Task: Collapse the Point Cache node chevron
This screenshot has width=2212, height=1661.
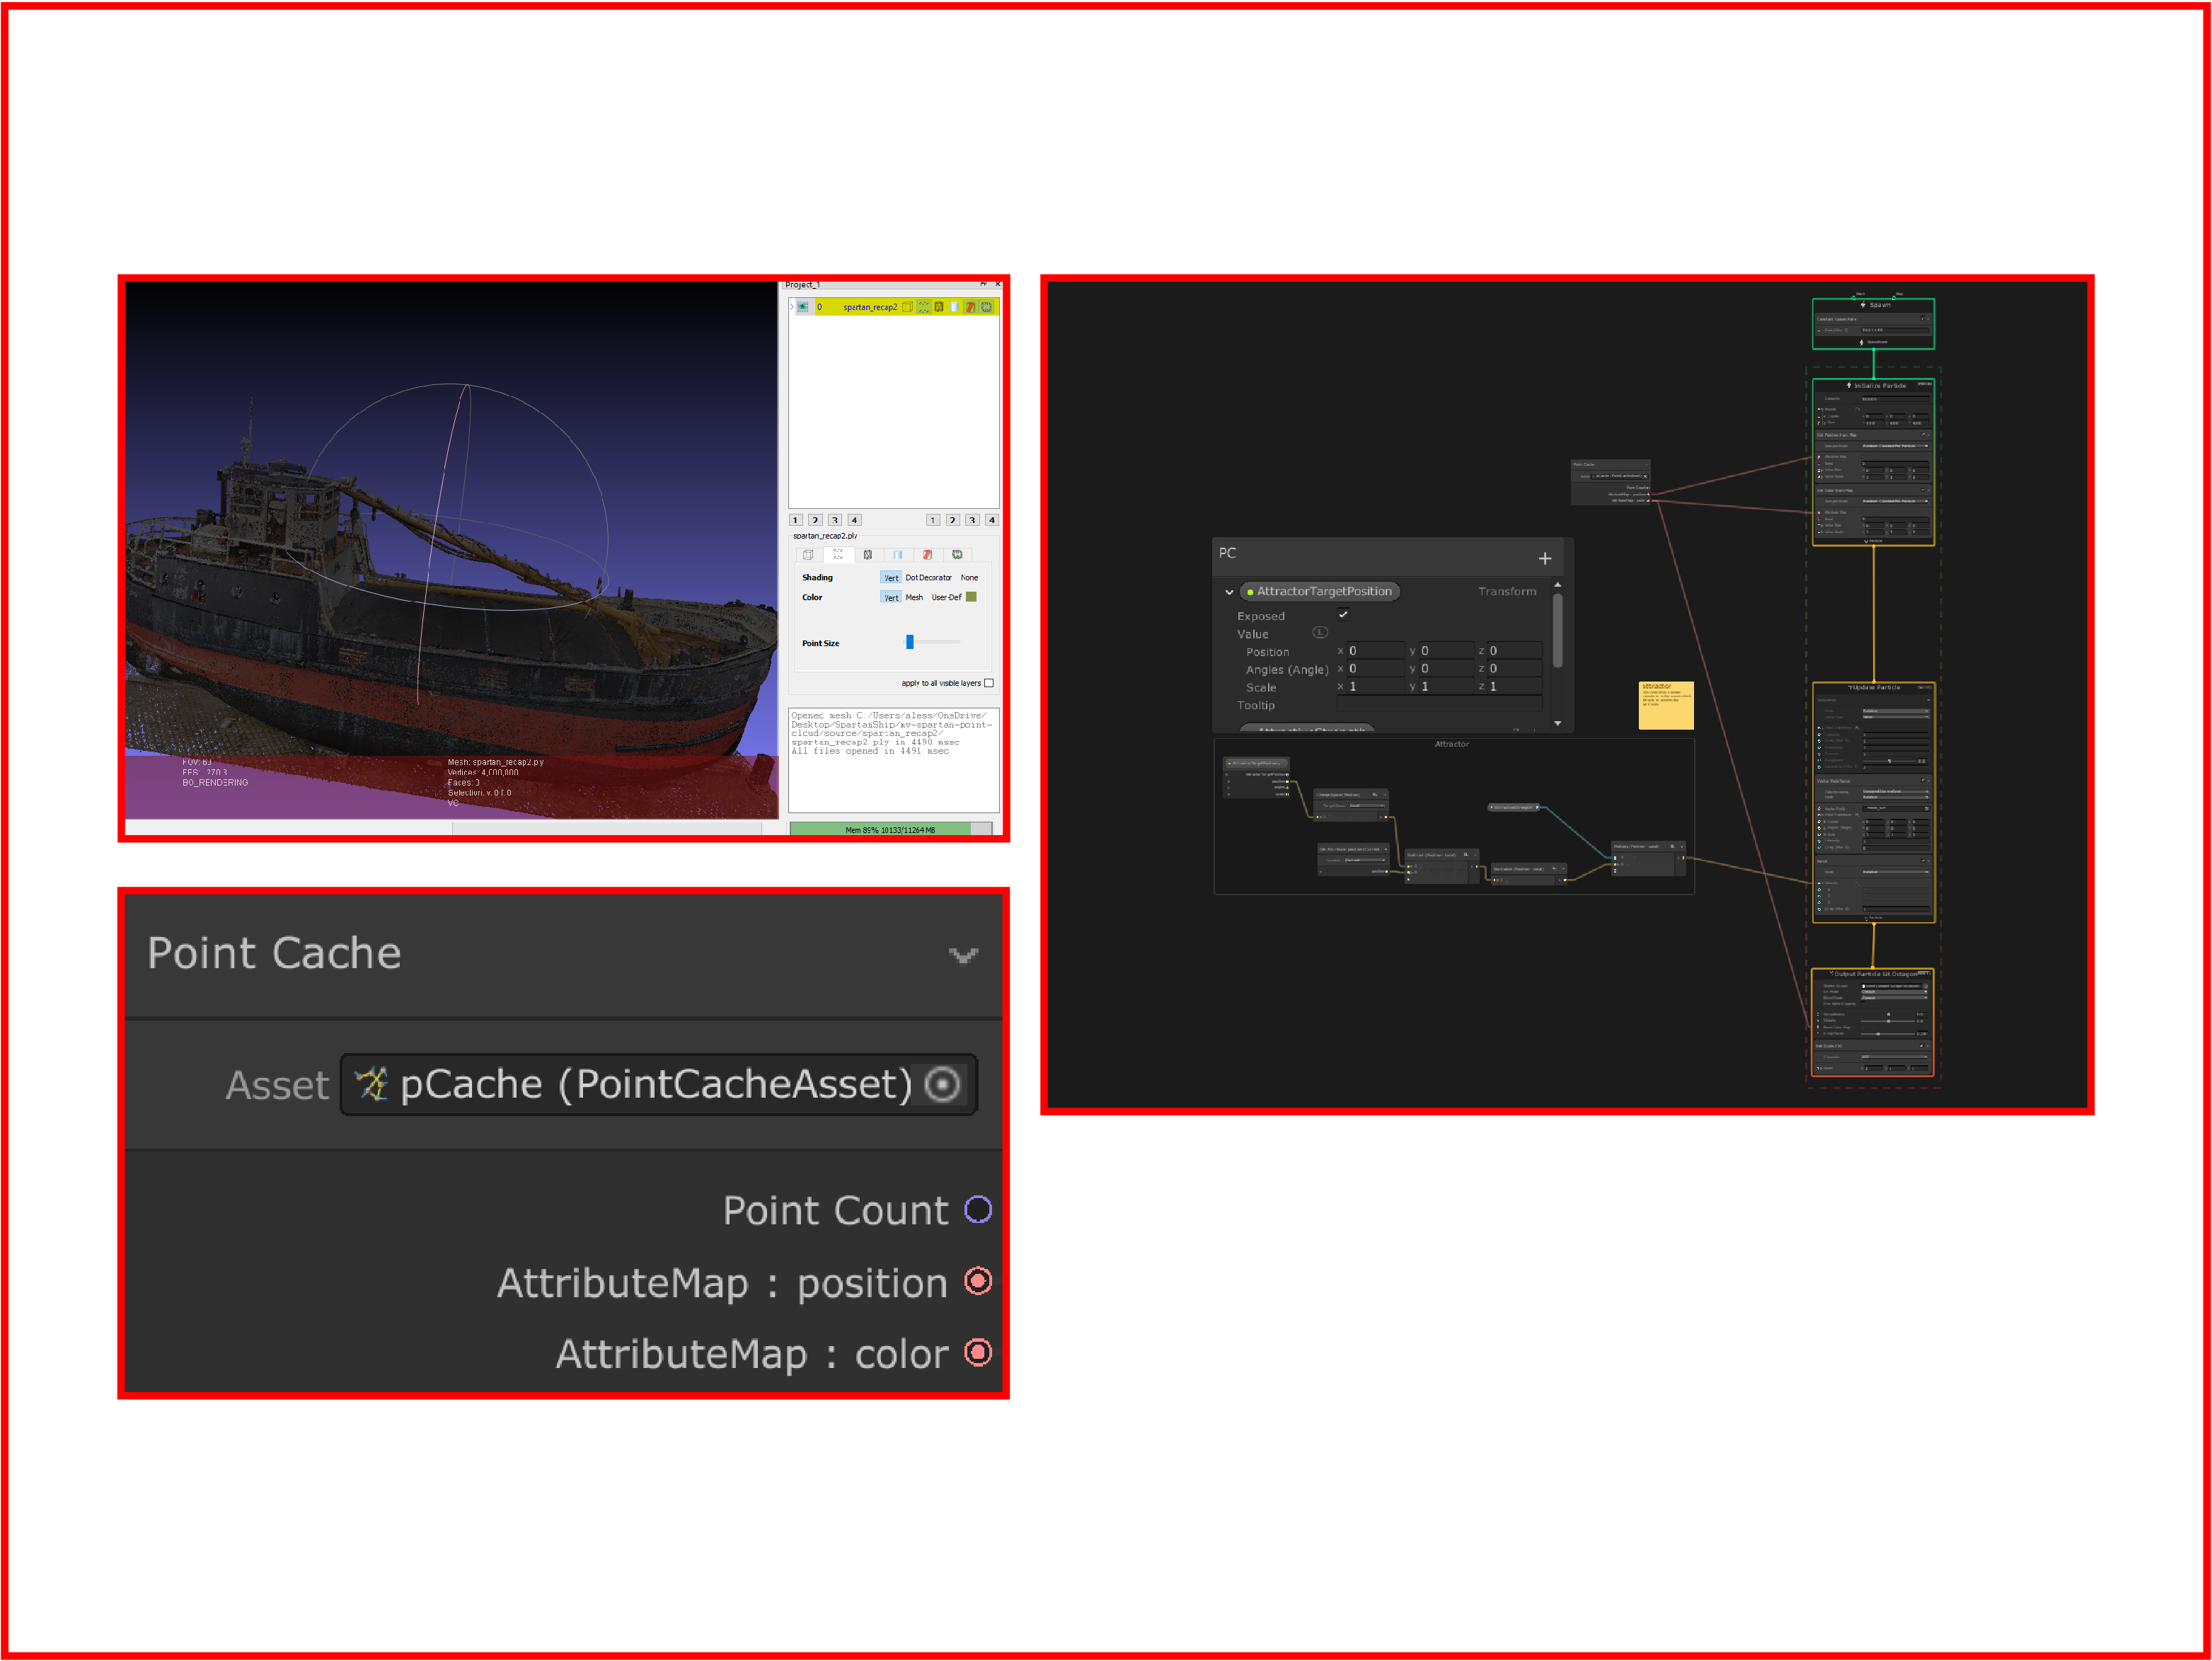Action: (x=963, y=956)
